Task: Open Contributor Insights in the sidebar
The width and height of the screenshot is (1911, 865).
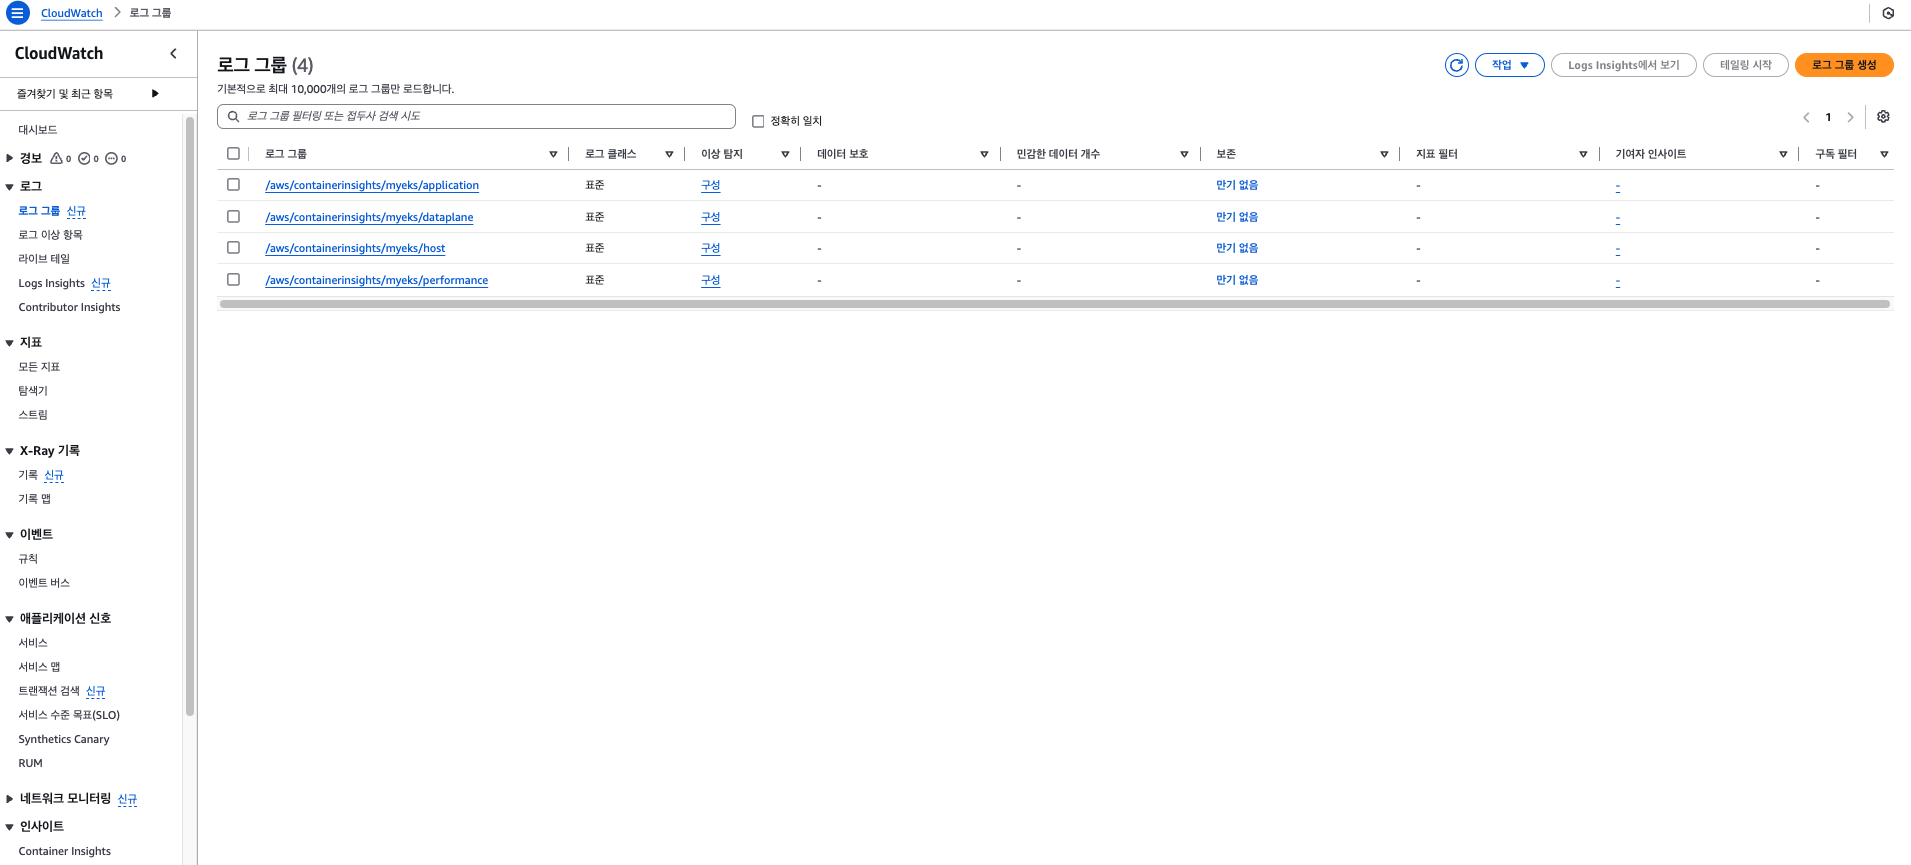Action: [69, 308]
